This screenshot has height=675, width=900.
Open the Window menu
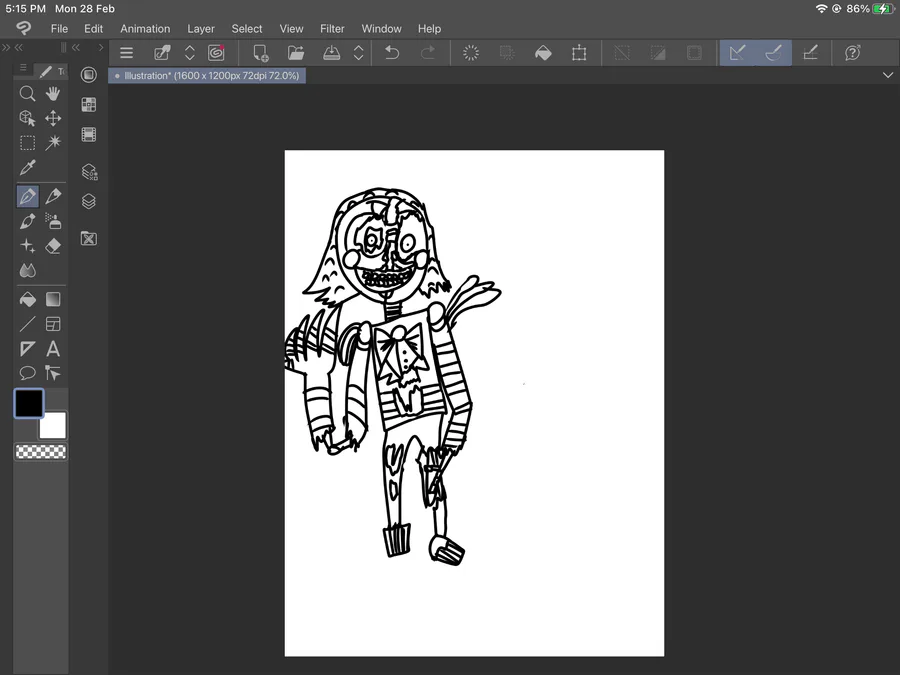(x=382, y=29)
